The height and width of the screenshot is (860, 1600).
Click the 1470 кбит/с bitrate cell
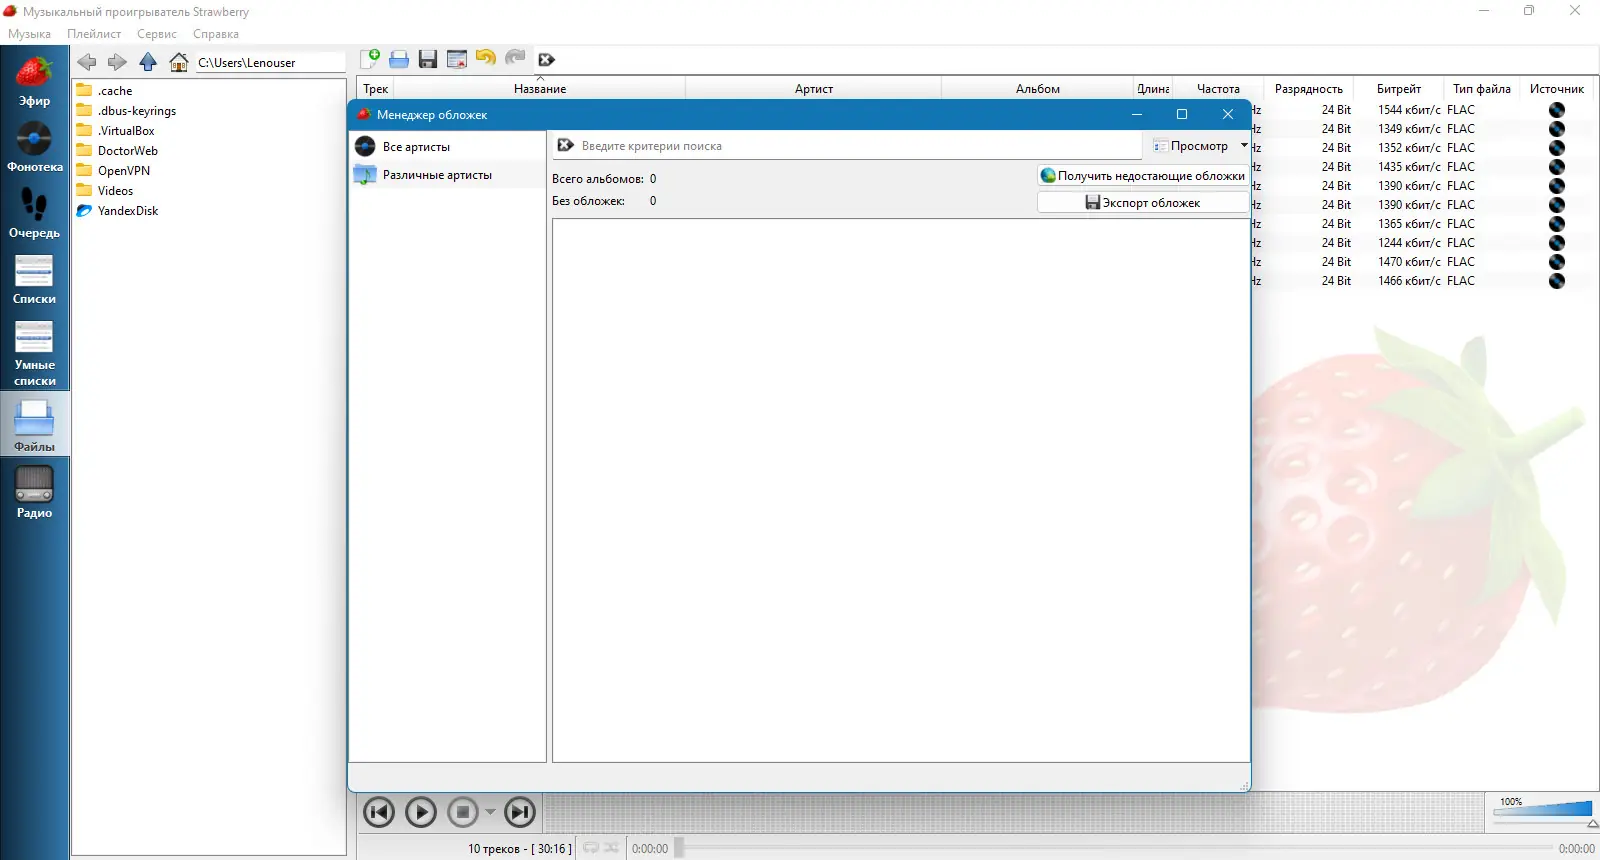[1409, 262]
